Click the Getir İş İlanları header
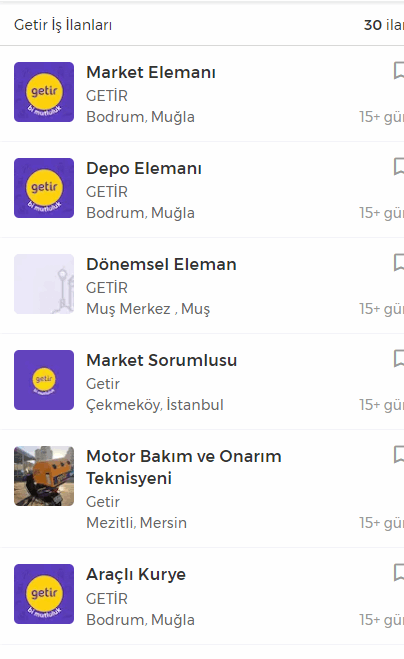The width and height of the screenshot is (404, 659). (x=63, y=25)
